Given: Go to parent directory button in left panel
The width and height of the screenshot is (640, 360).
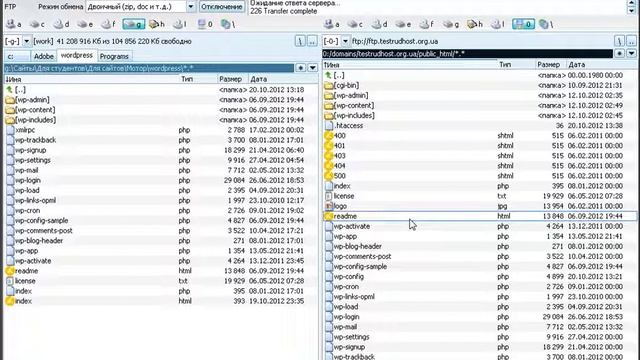Looking at the screenshot, I should point(312,41).
